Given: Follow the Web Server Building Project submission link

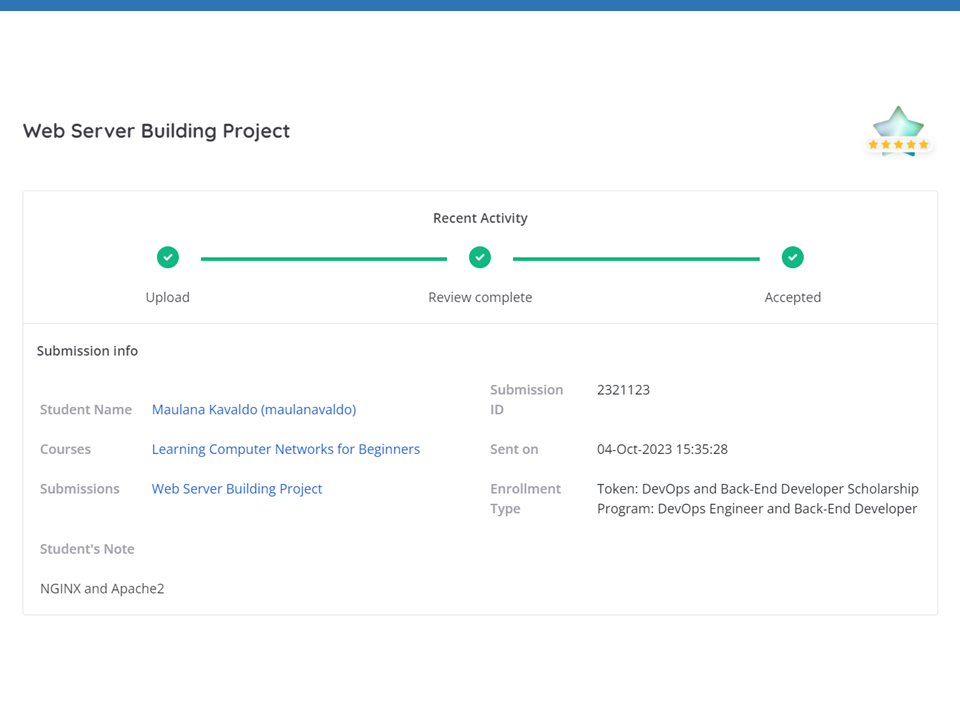Looking at the screenshot, I should (x=237, y=489).
